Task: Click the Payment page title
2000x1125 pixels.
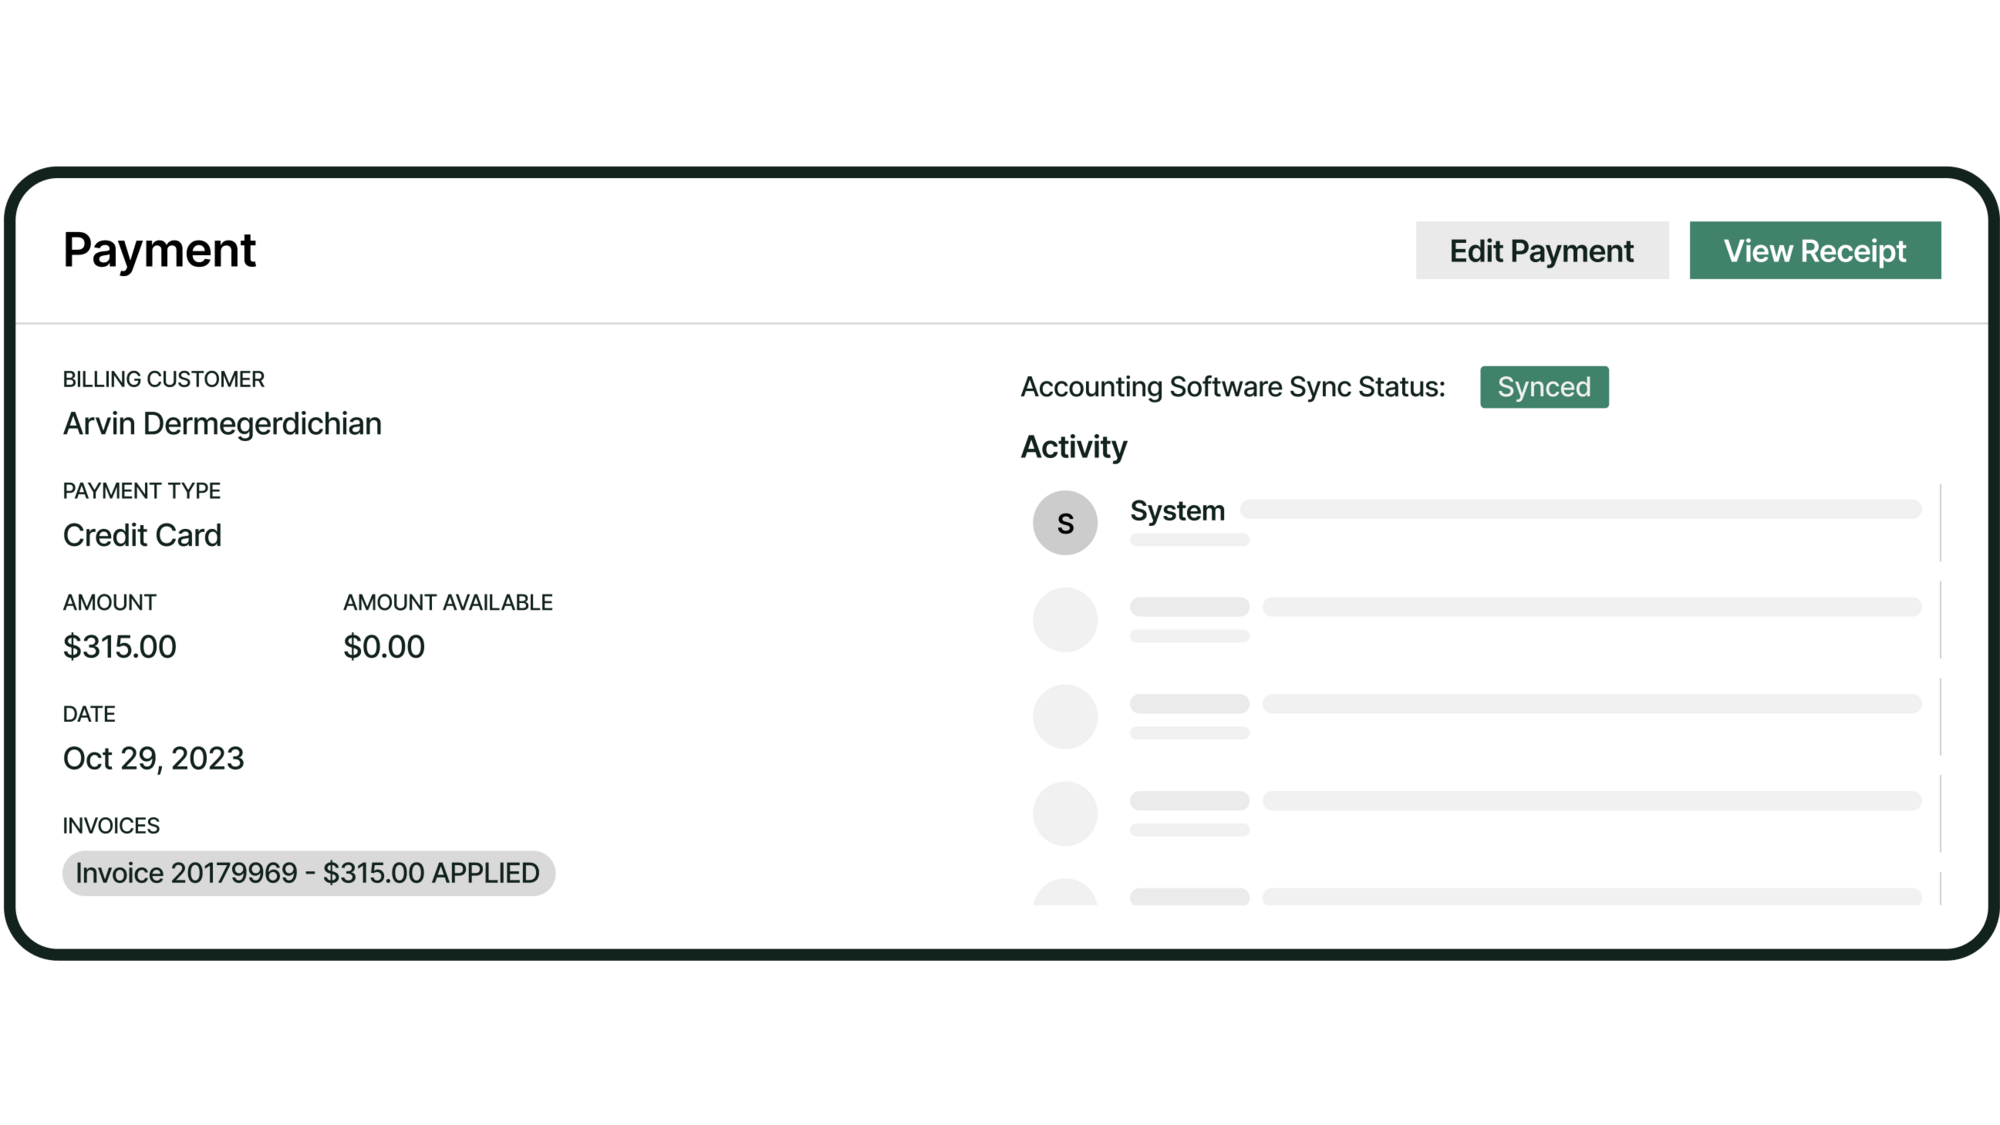Action: coord(159,250)
